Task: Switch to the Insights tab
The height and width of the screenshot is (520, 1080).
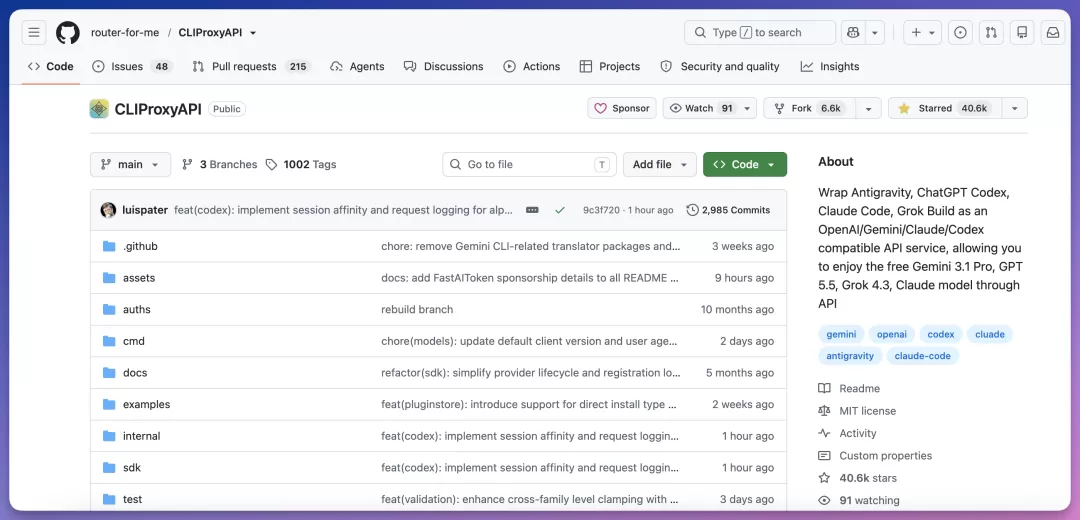Action: pos(830,67)
